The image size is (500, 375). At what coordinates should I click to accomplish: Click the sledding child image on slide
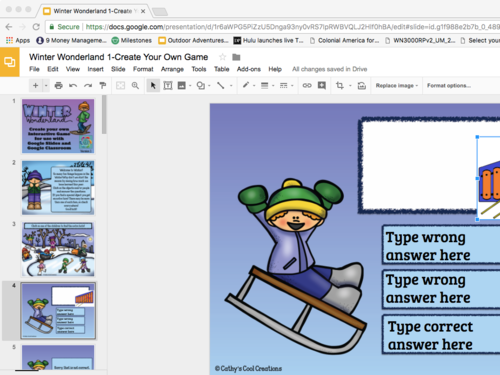(x=295, y=267)
